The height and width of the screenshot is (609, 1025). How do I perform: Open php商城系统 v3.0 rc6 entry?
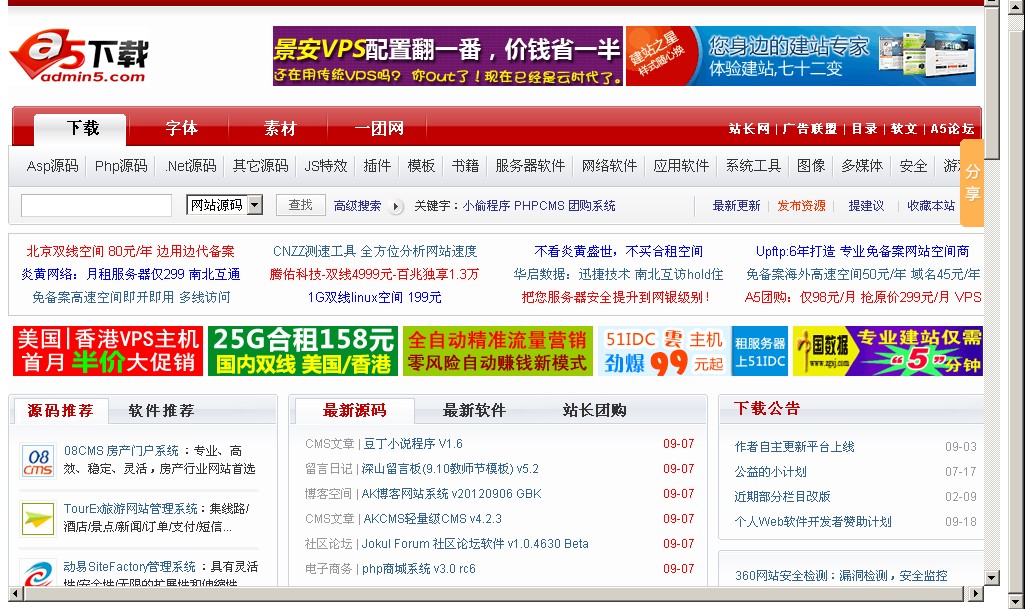[x=418, y=568]
